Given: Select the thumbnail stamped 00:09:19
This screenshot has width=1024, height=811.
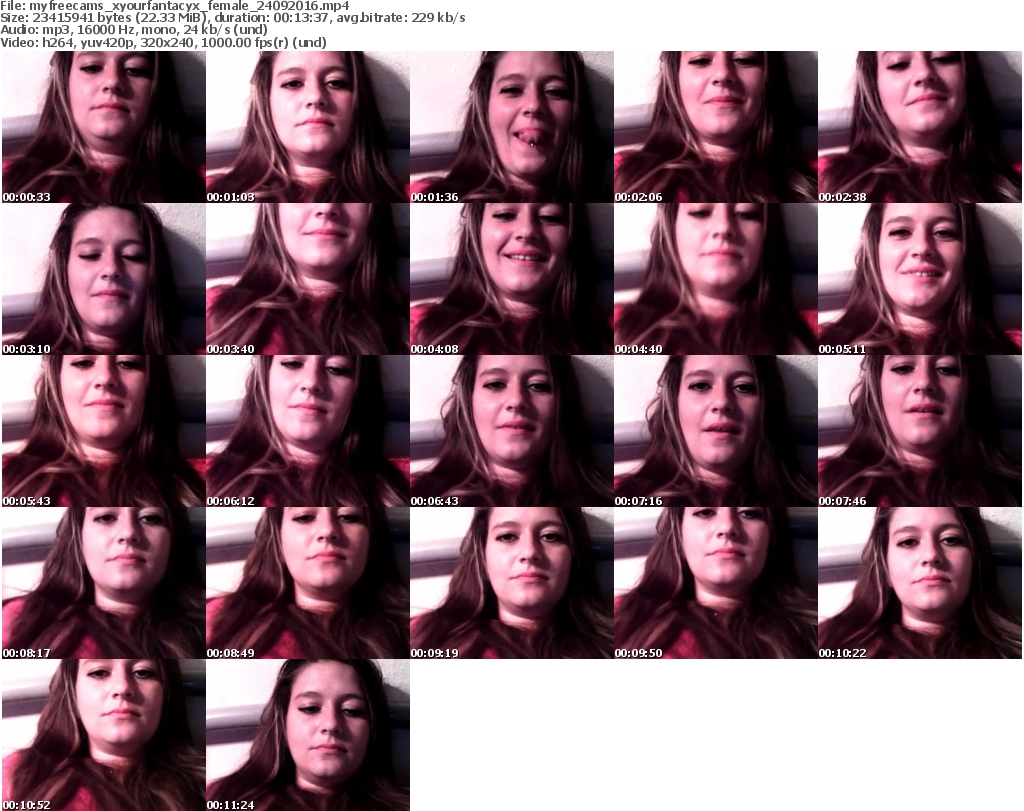Looking at the screenshot, I should click(512, 583).
